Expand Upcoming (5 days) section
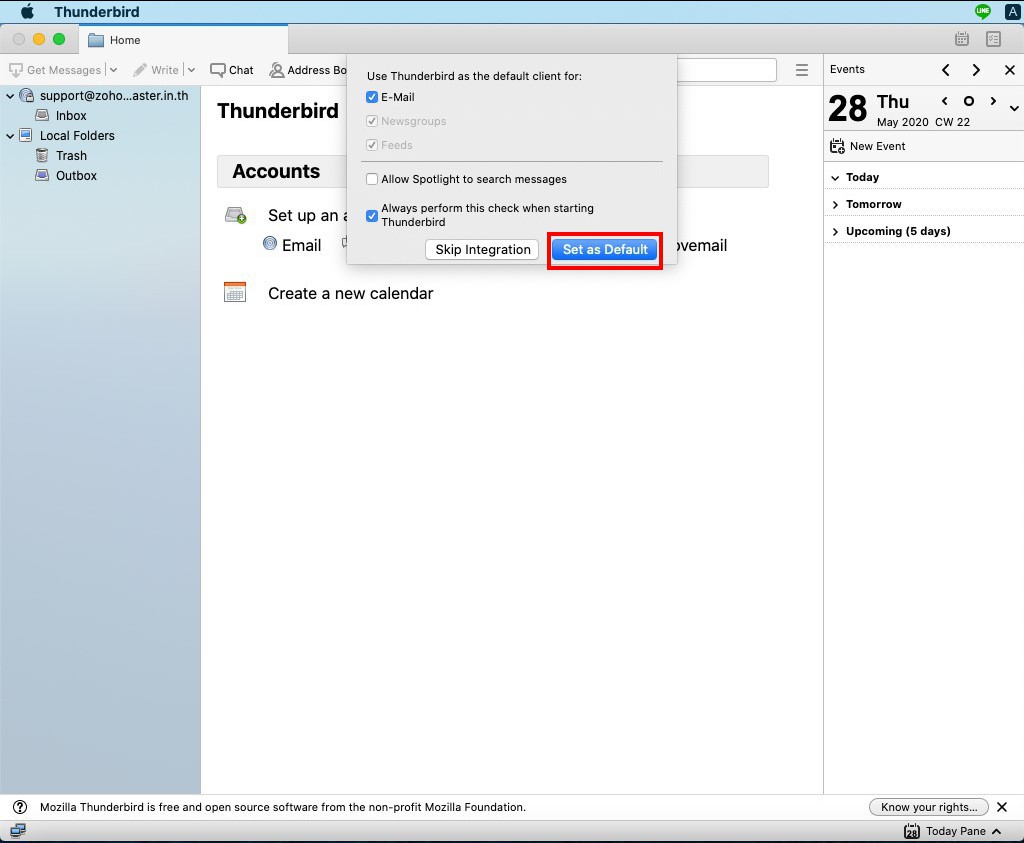This screenshot has height=843, width=1024. 835,232
